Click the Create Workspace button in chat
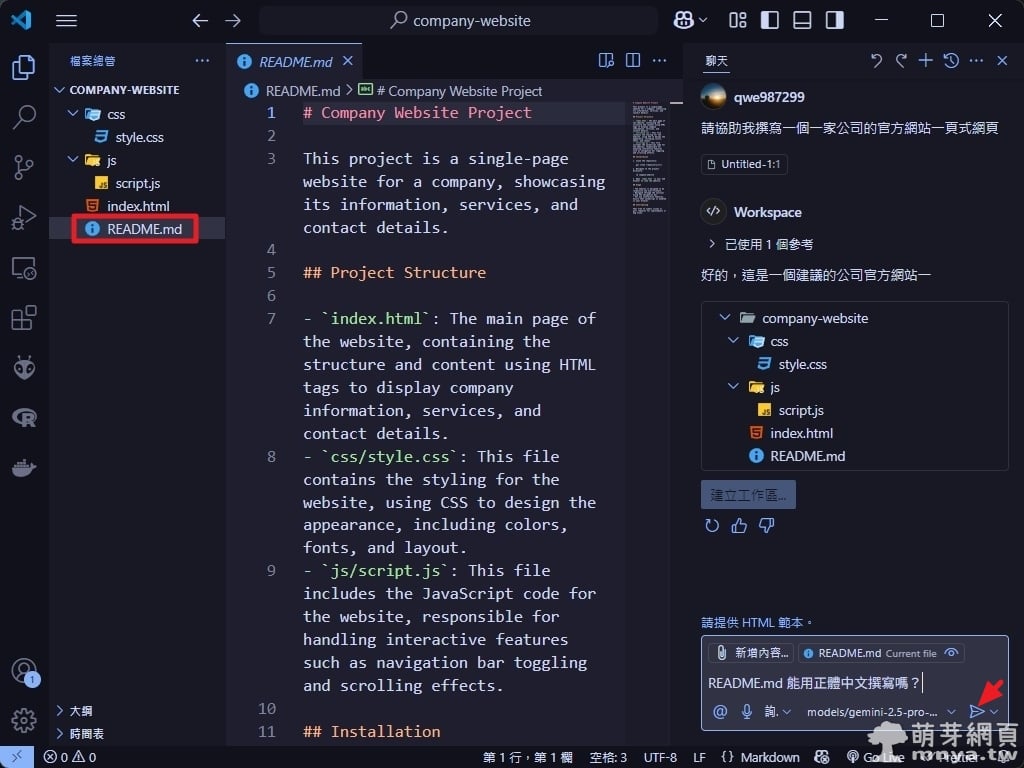This screenshot has height=768, width=1024. (748, 494)
